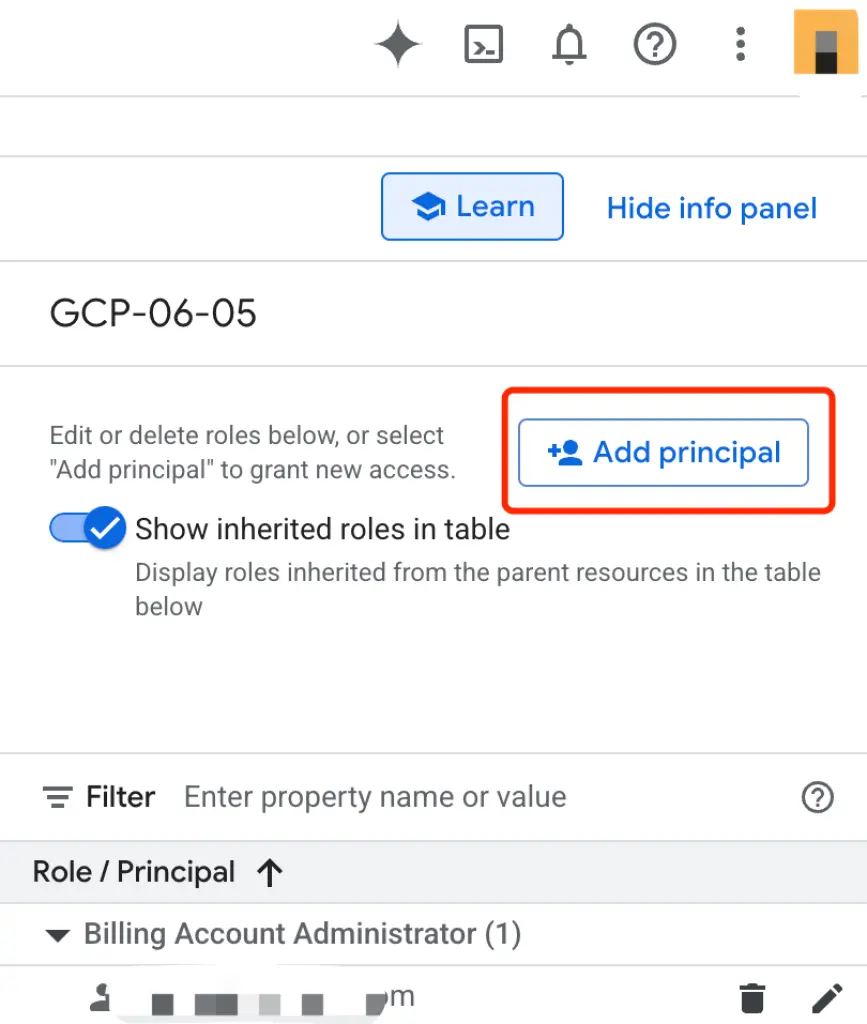The image size is (867, 1024).
Task: Click the ascending sort arrow
Action: [x=269, y=873]
